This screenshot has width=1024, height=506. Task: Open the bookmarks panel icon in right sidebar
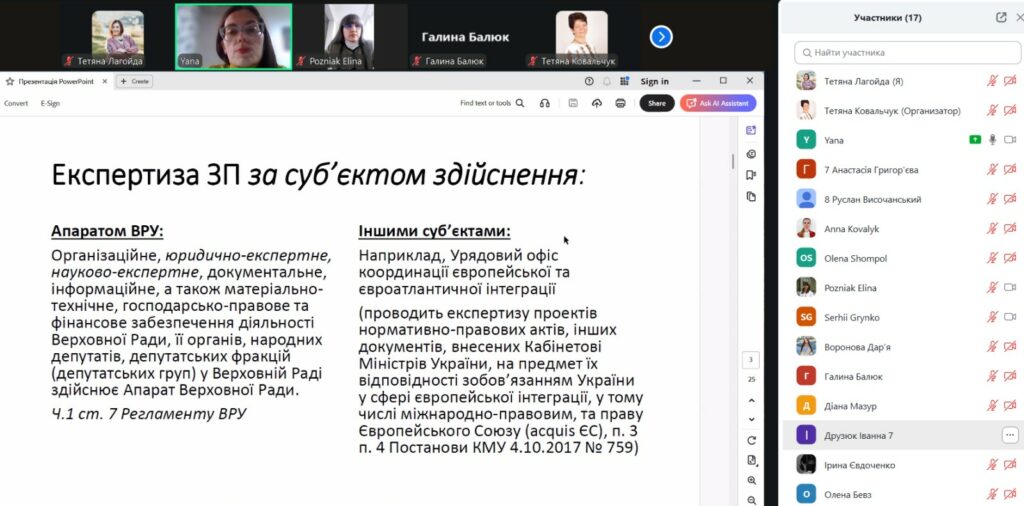pyautogui.click(x=751, y=175)
